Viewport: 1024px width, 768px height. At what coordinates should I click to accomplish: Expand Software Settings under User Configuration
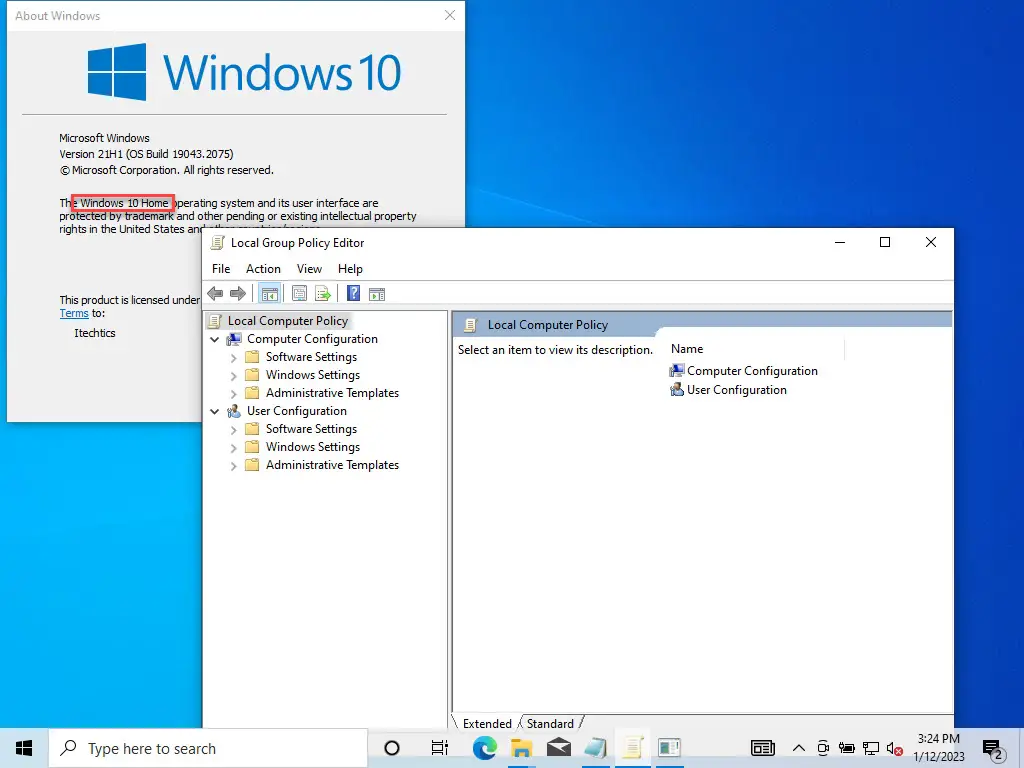(234, 430)
